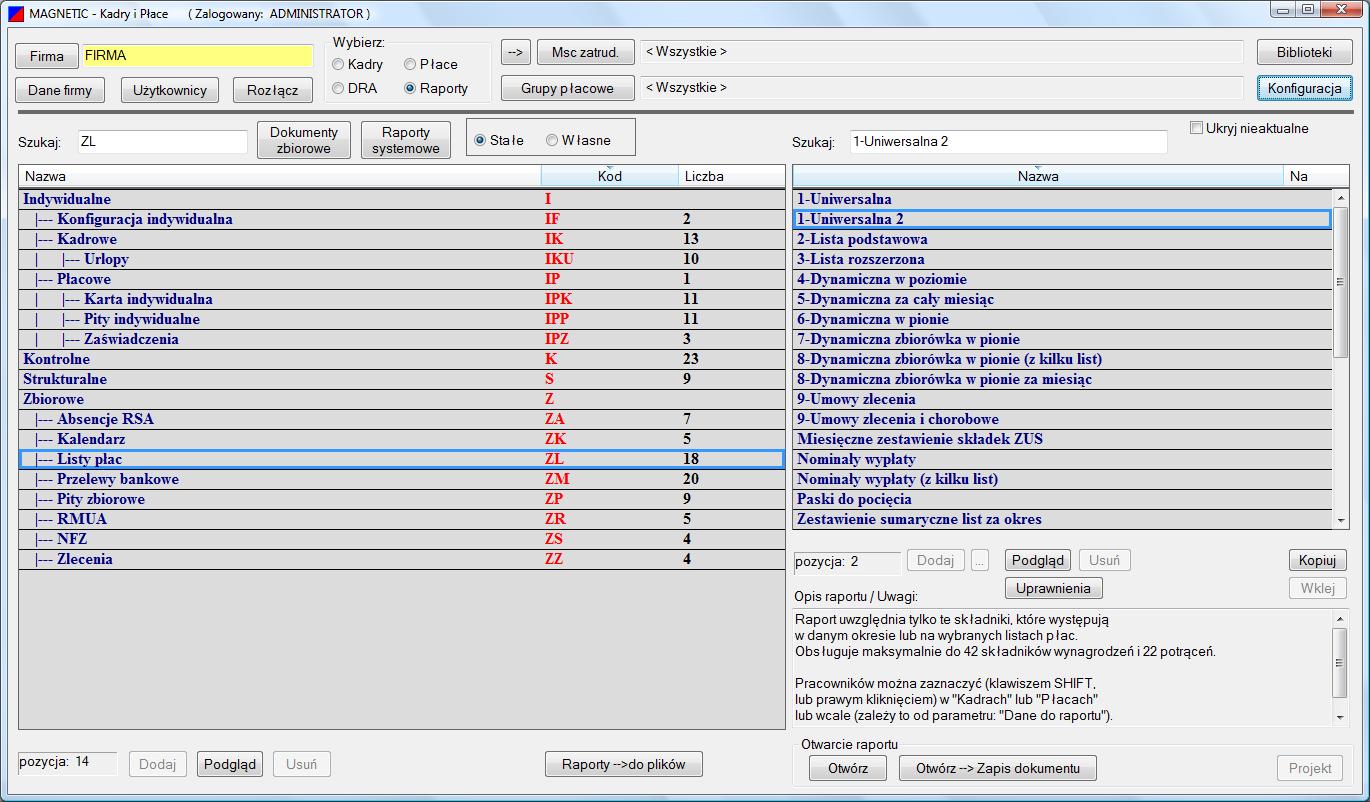Open the Użytkownicy dialog
This screenshot has height=802, width=1370.
click(x=170, y=90)
